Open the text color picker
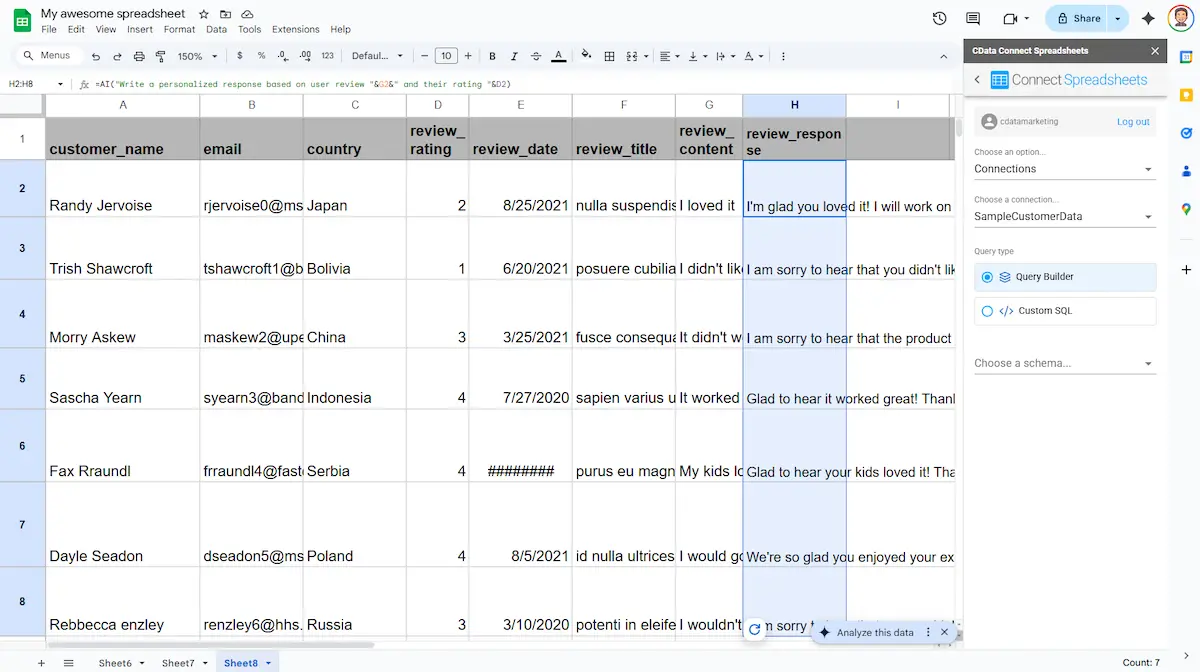 [559, 55]
